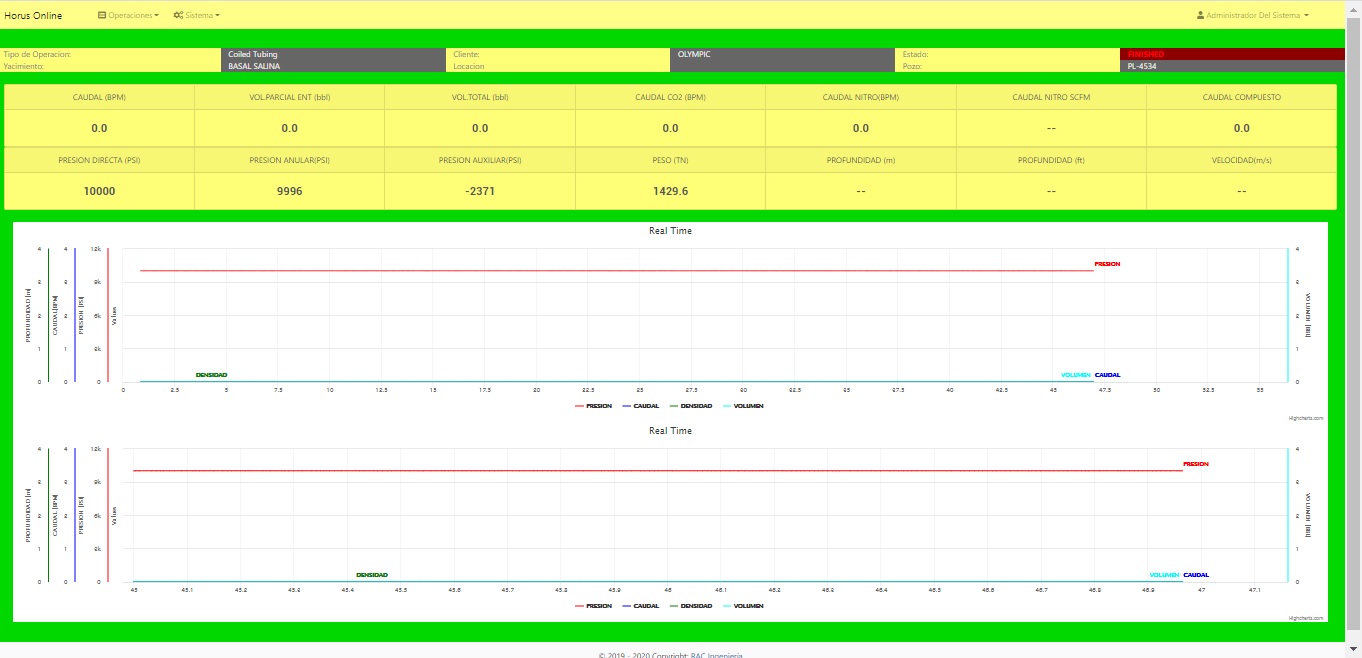Click the administrator user profile icon

(x=1200, y=16)
